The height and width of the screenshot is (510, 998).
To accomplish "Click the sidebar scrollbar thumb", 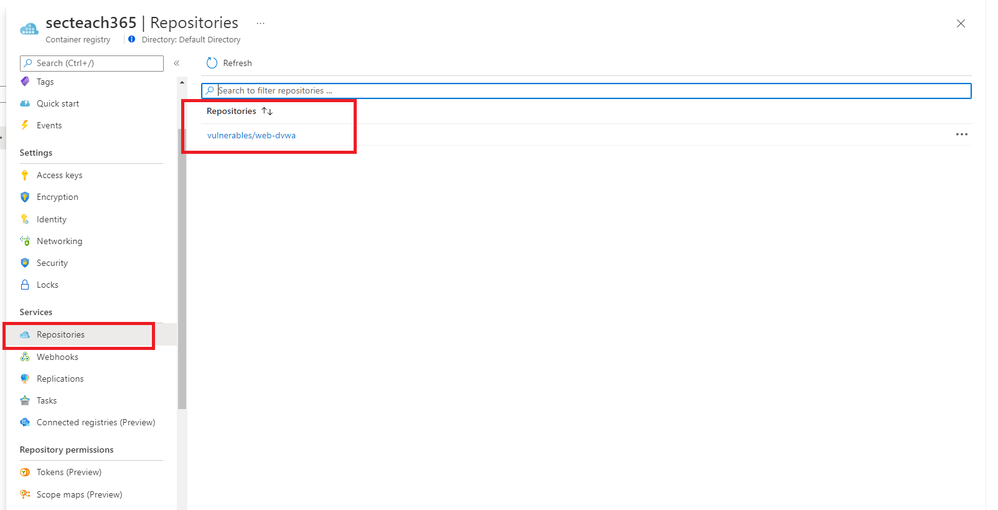I will (x=182, y=269).
